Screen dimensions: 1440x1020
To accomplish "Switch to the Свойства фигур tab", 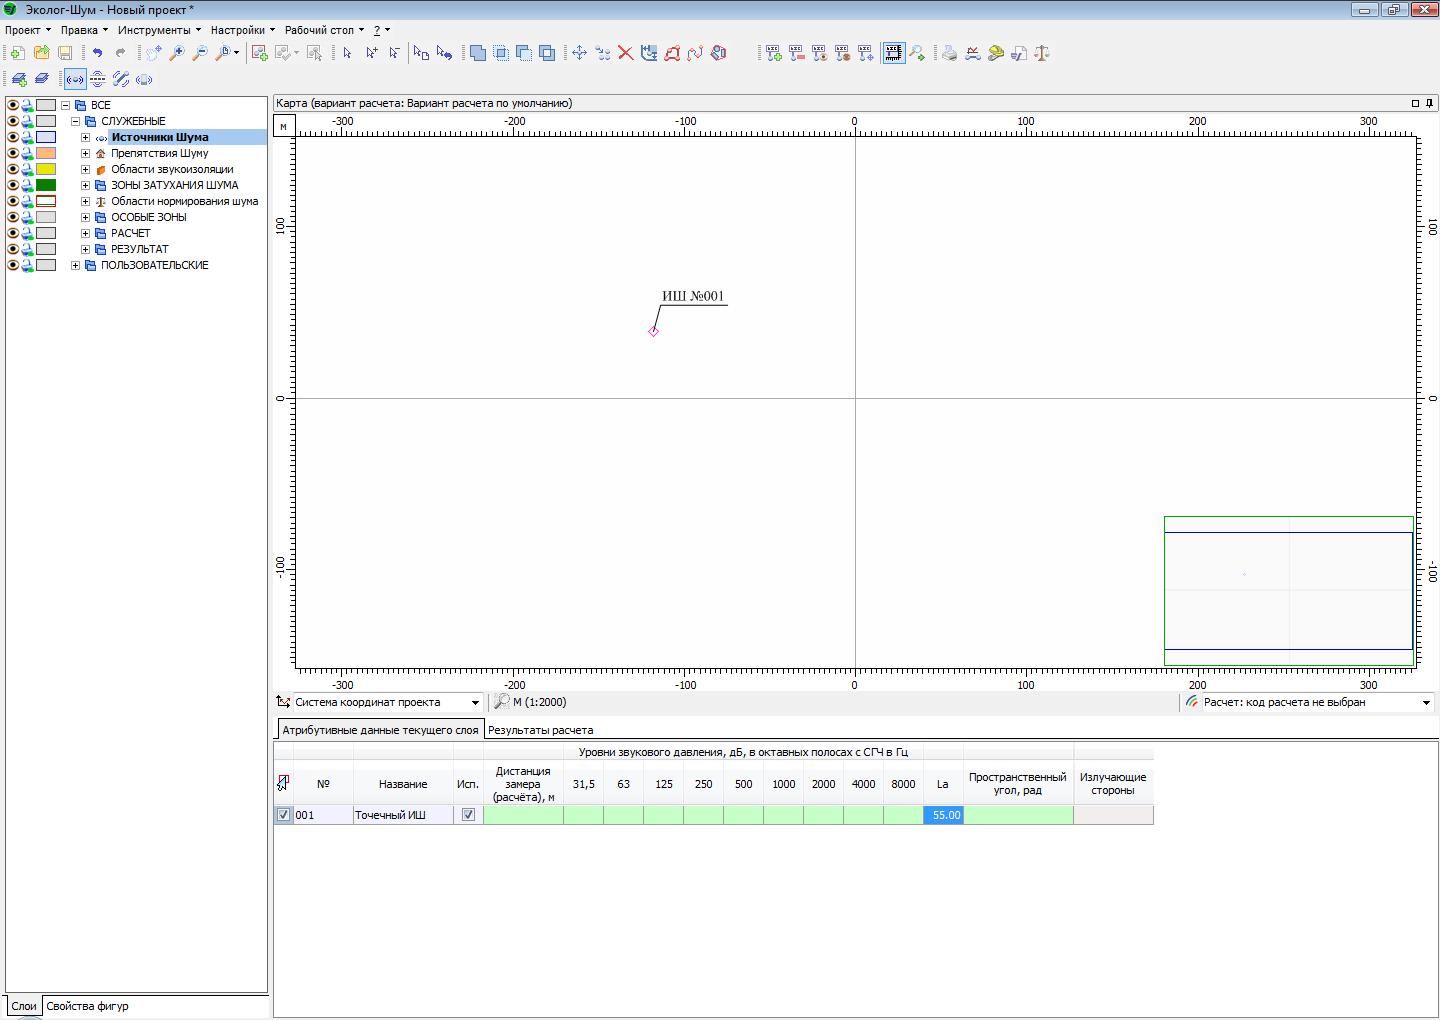I will [87, 1006].
